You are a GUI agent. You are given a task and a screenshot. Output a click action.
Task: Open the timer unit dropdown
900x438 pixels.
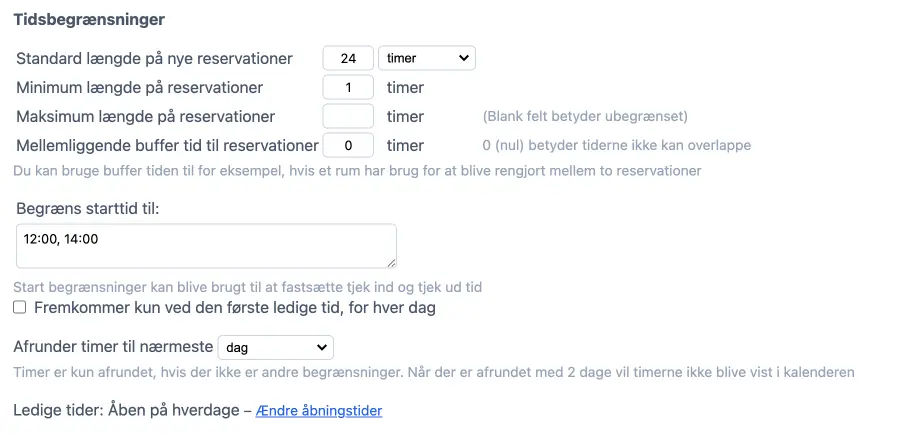coord(427,58)
